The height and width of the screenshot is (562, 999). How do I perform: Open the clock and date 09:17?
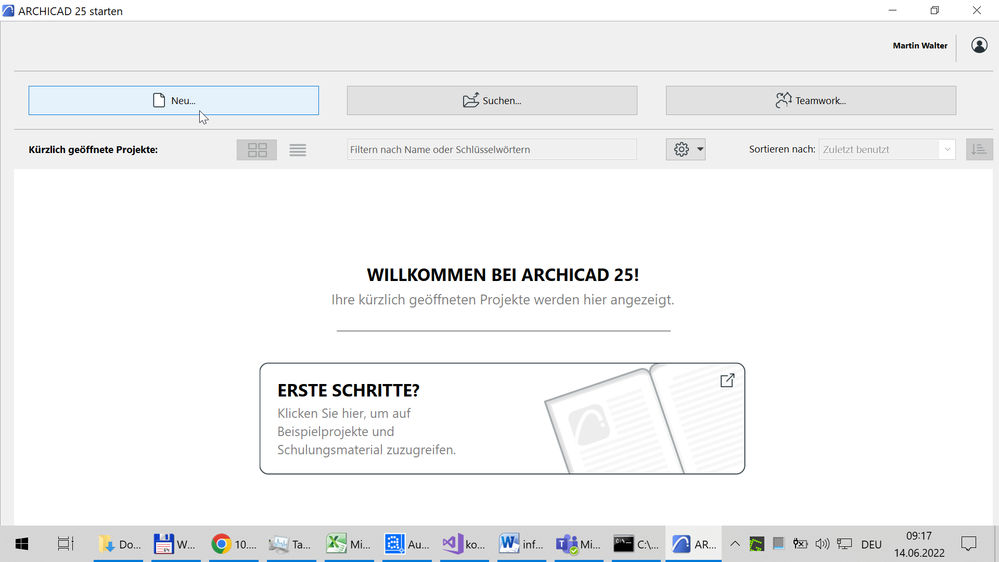pos(919,544)
